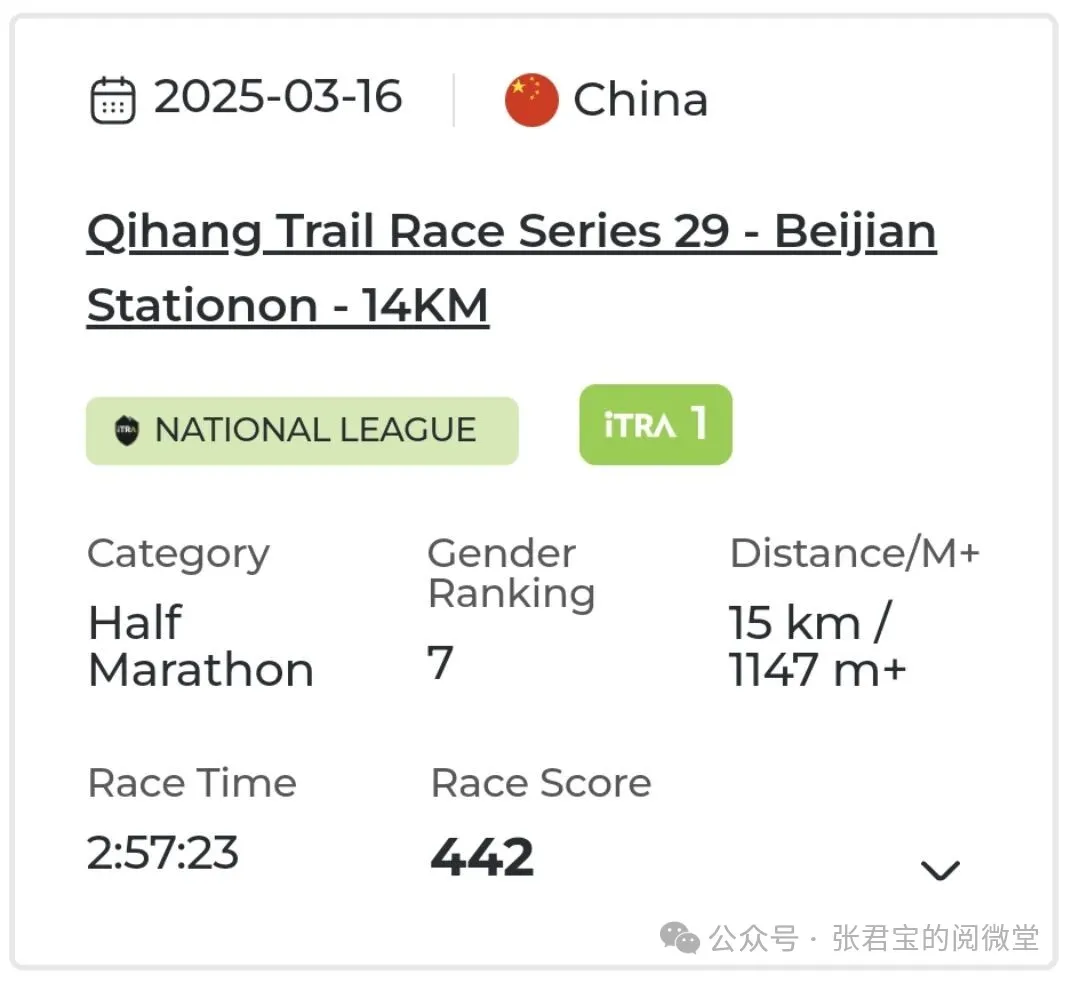
Task: Select the 2025-03-16 date text
Action: click(x=278, y=98)
